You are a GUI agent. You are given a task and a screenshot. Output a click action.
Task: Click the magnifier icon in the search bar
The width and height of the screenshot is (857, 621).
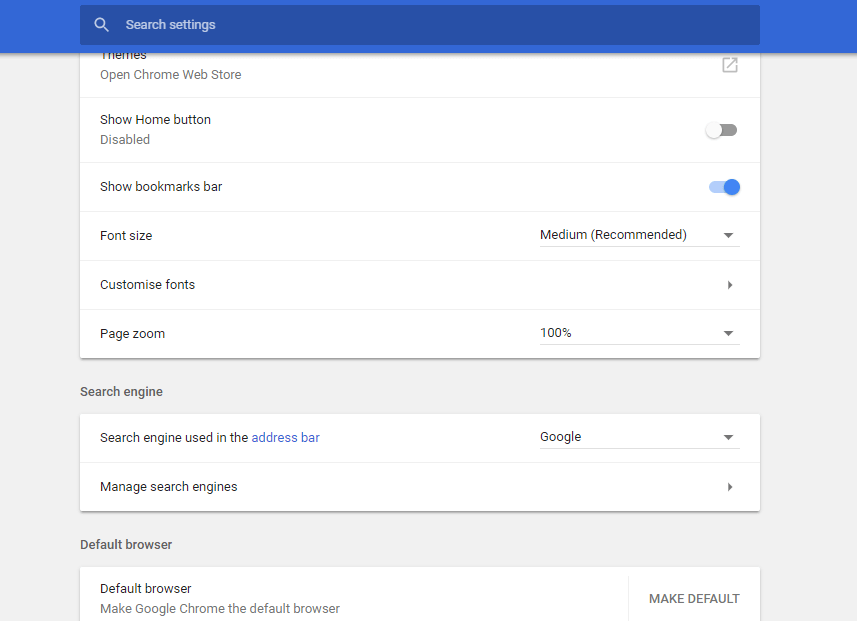tap(101, 25)
